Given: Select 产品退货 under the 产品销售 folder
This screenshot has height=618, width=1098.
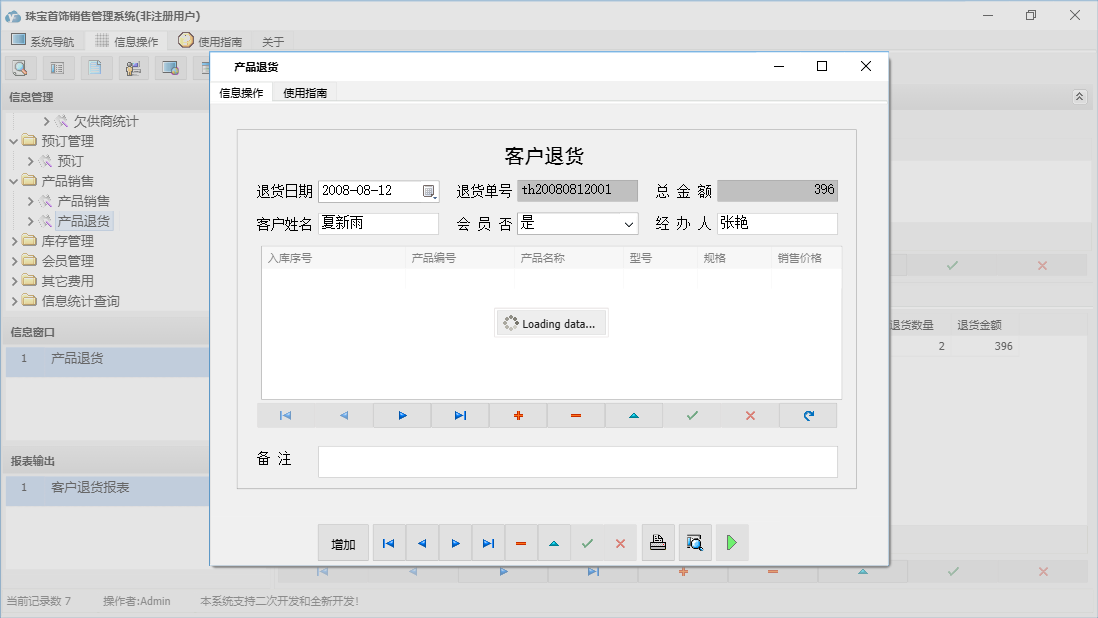Looking at the screenshot, I should 86,221.
